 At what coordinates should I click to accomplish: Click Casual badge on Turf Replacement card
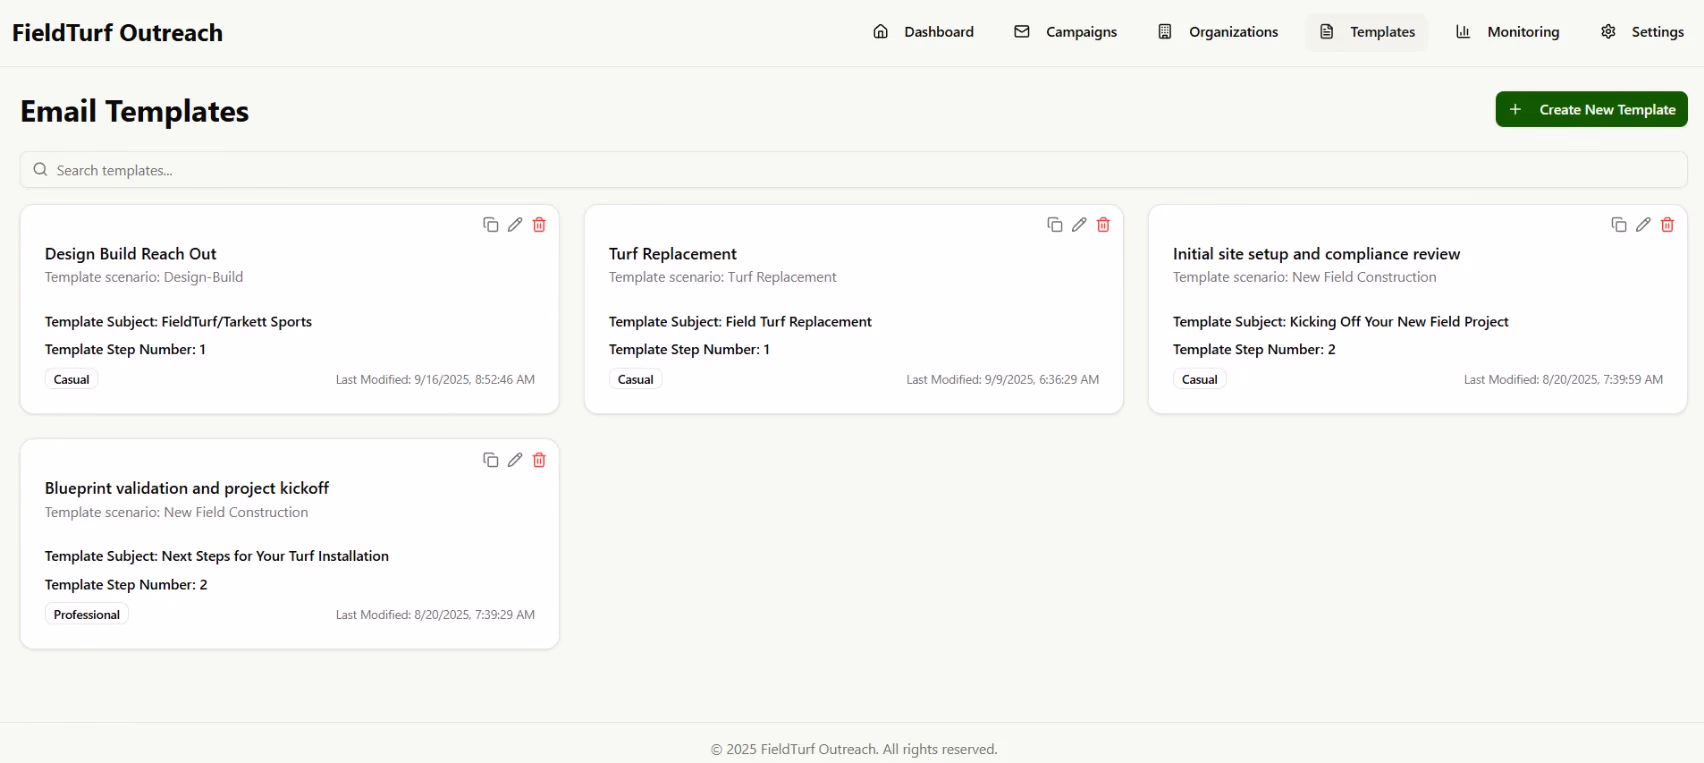coord(636,380)
